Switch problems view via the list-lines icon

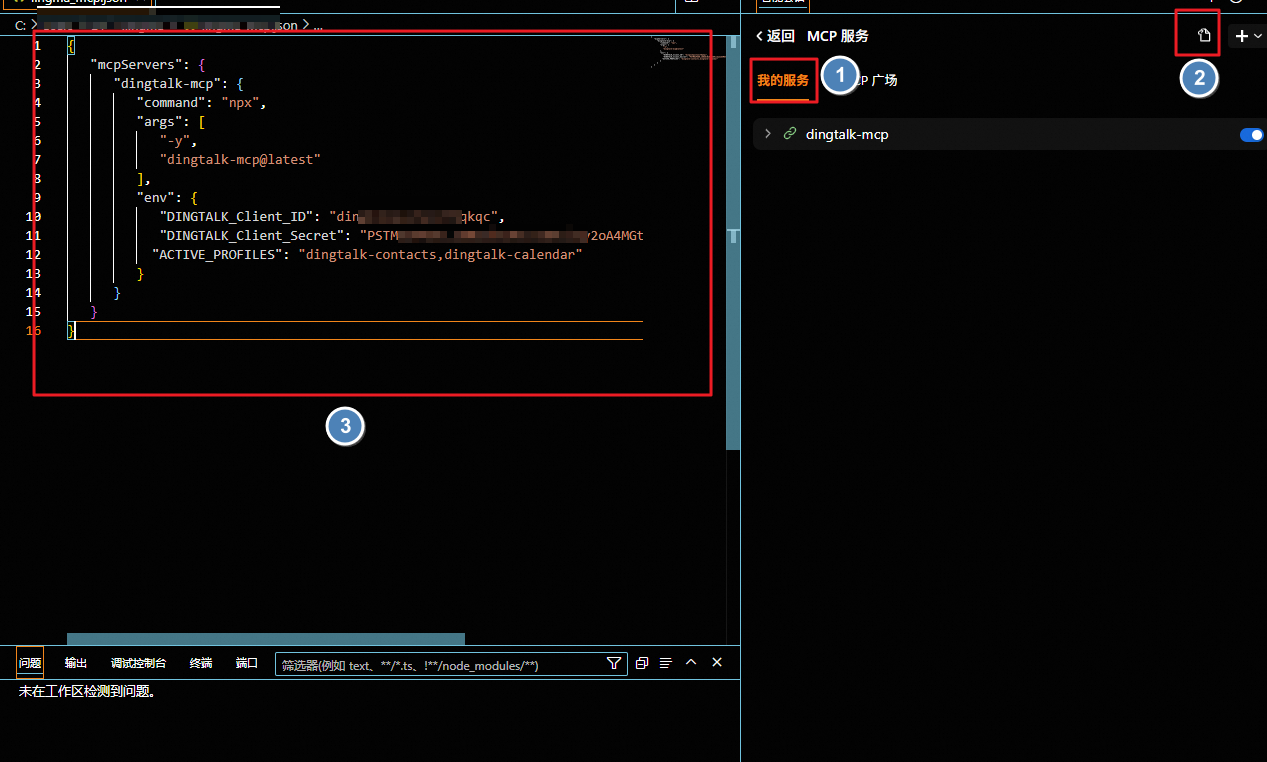coord(665,663)
